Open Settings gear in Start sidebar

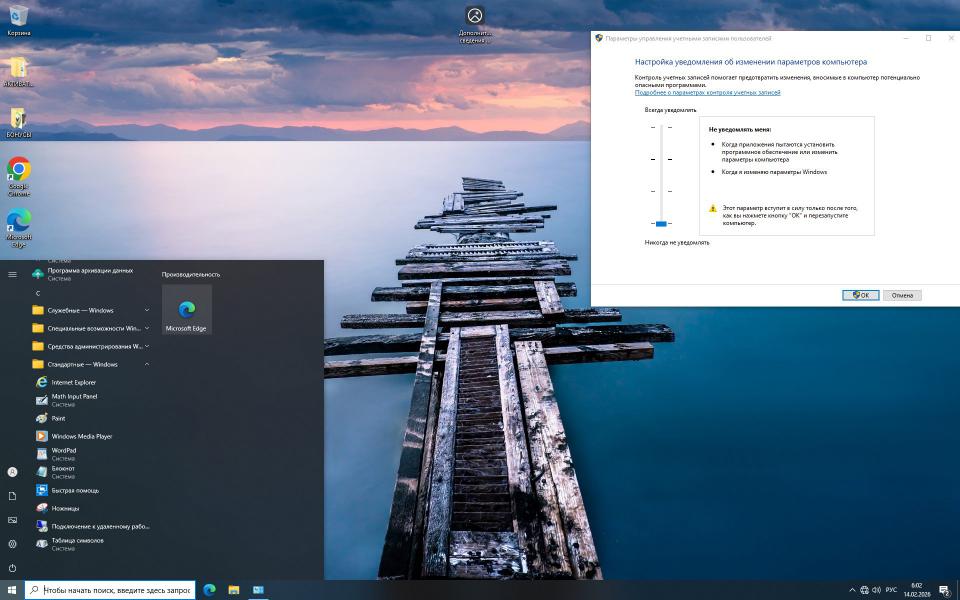pos(12,544)
